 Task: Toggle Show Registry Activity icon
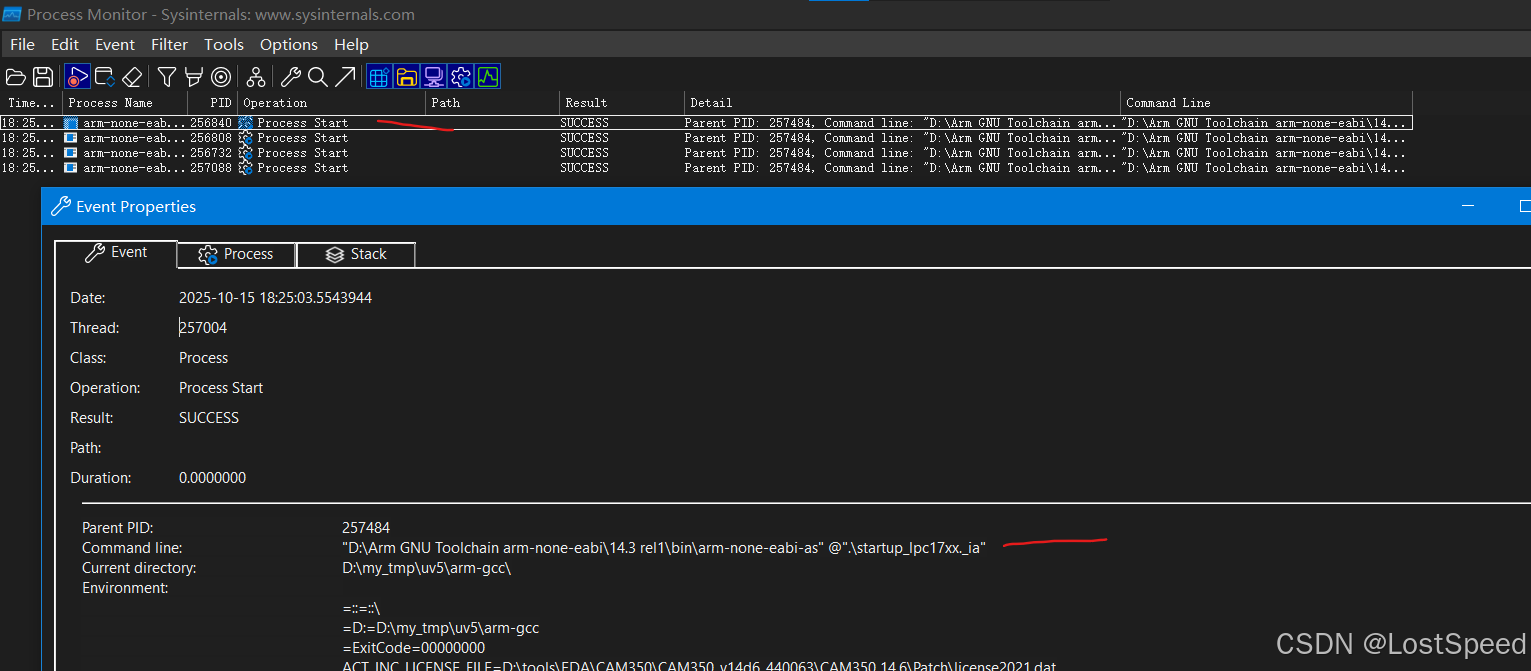[x=379, y=77]
